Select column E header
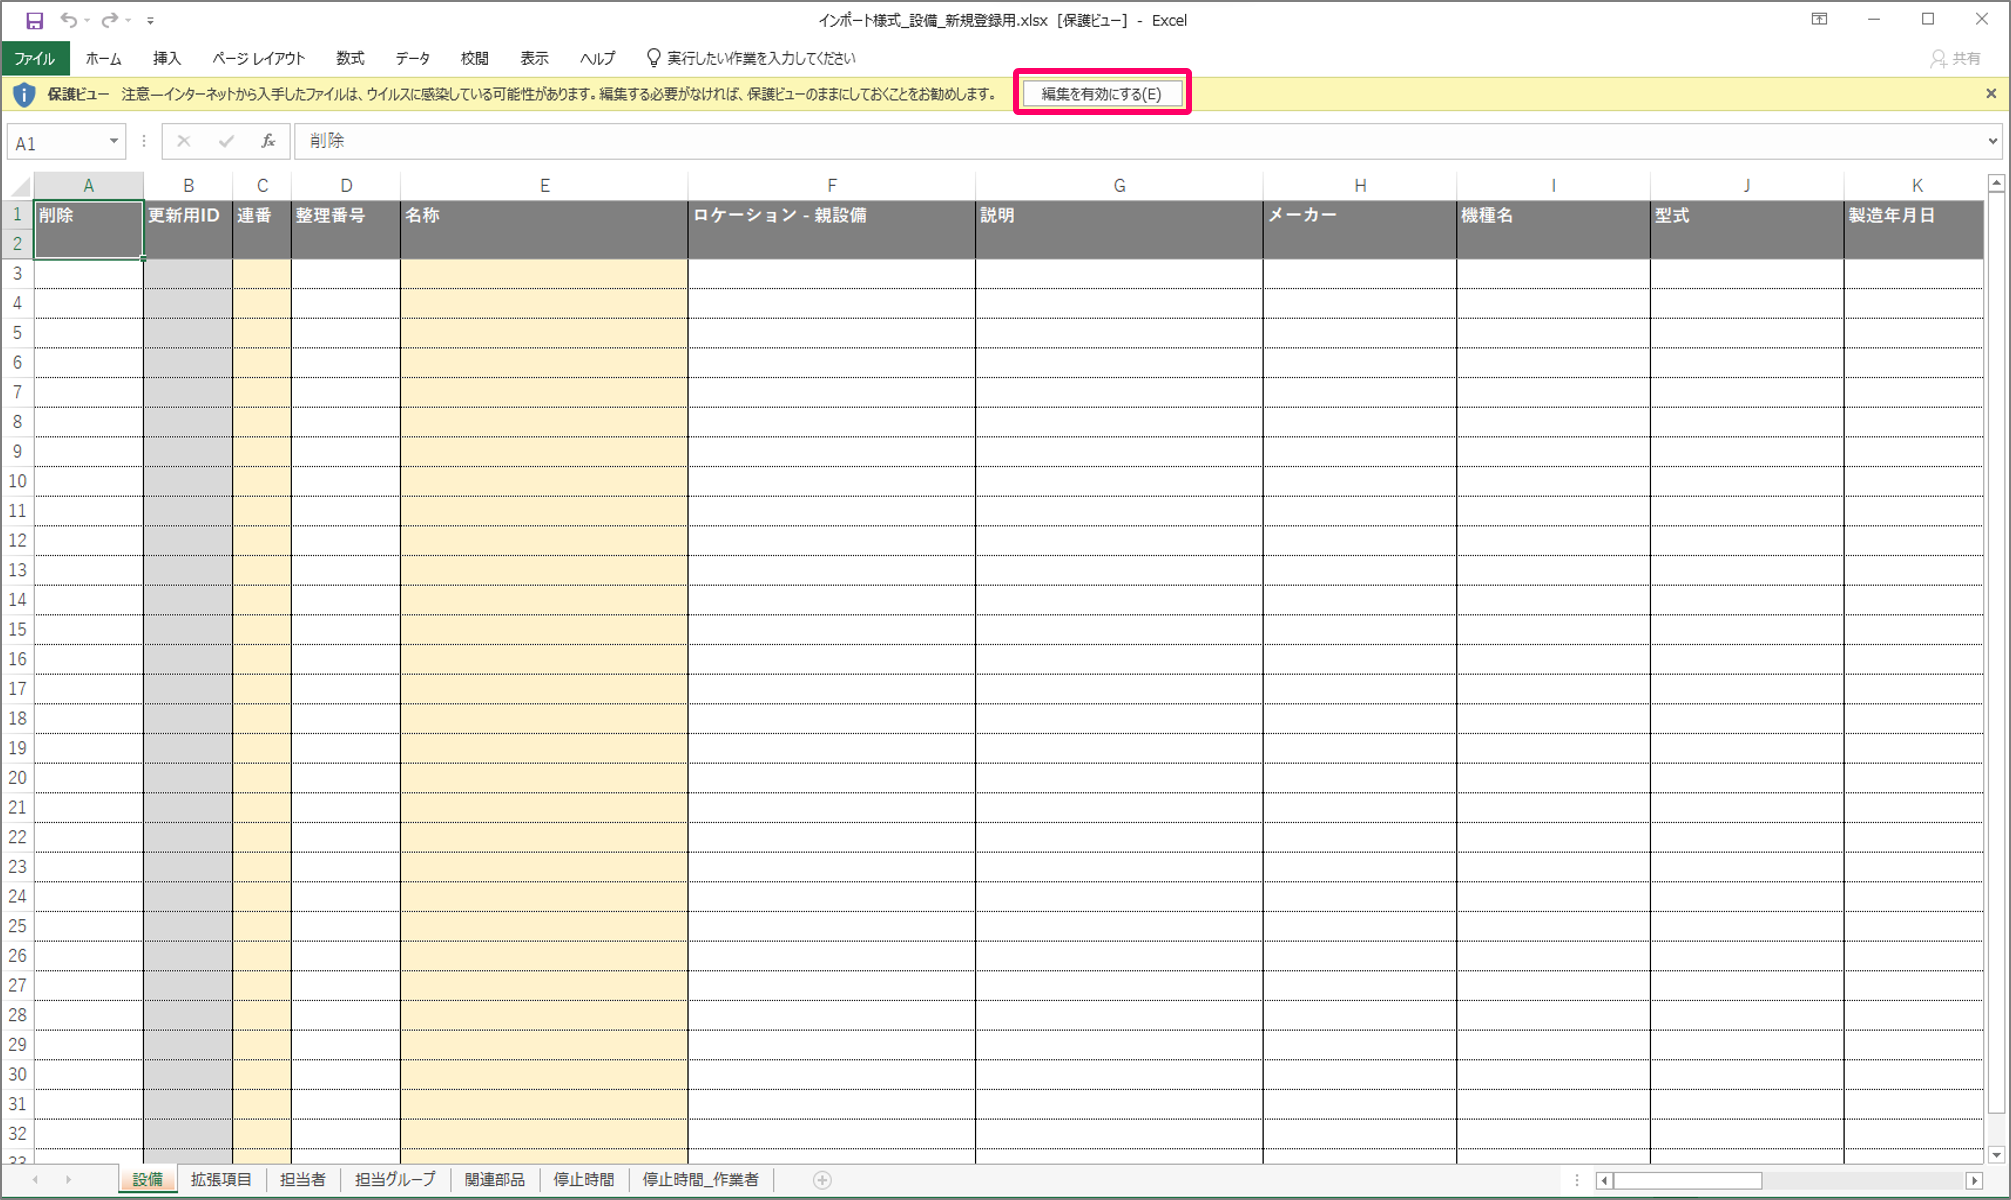This screenshot has height=1200, width=2011. coord(544,186)
